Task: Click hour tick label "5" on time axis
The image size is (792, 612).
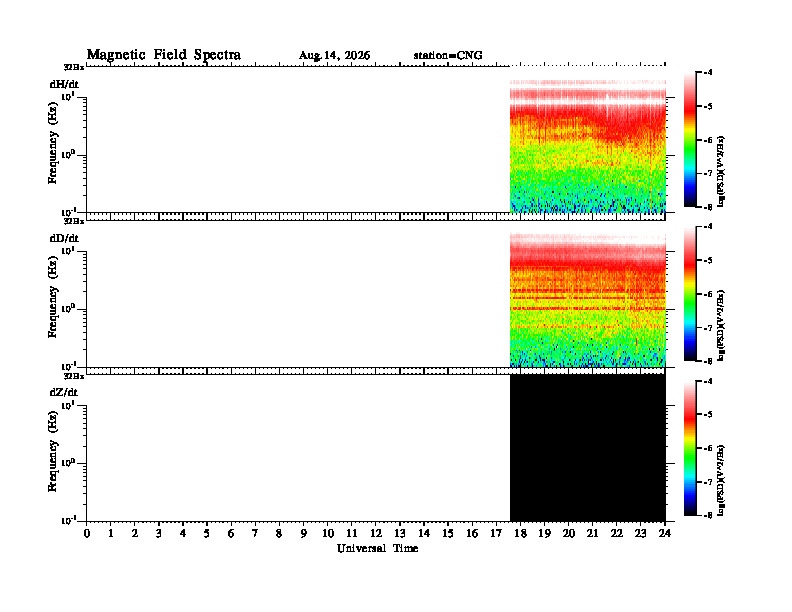Action: click(207, 534)
